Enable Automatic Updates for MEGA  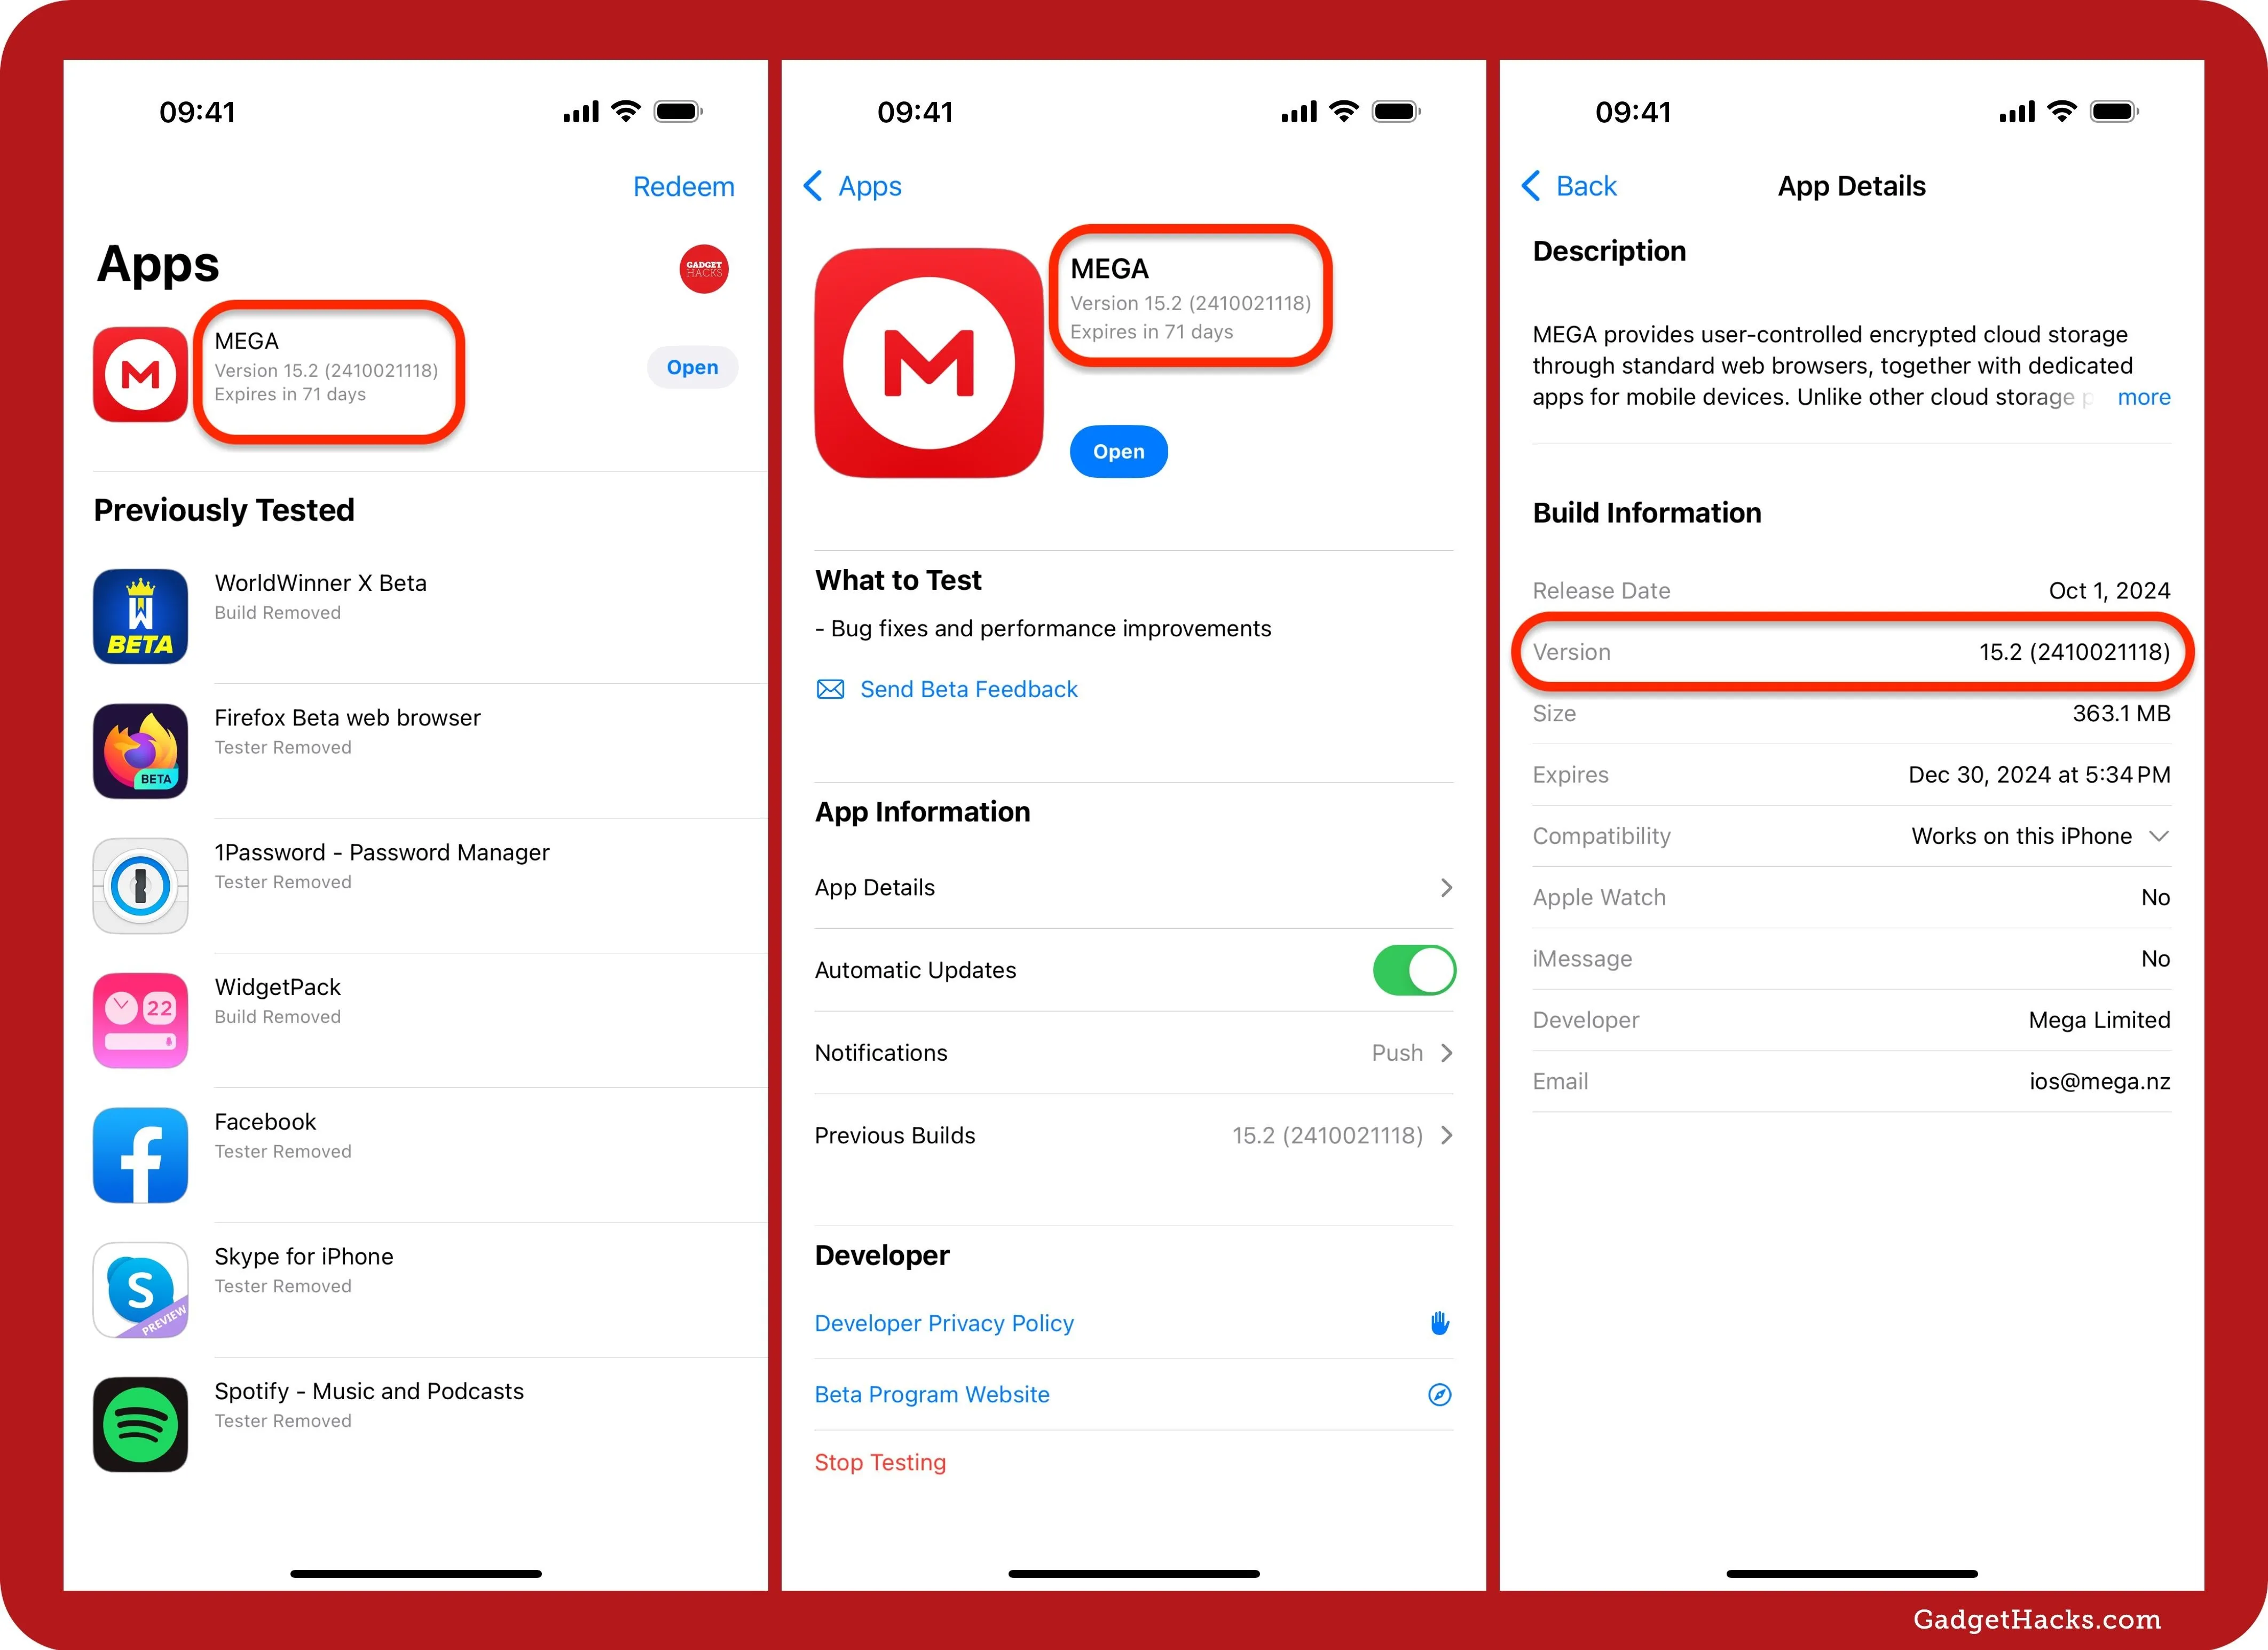pos(1417,968)
